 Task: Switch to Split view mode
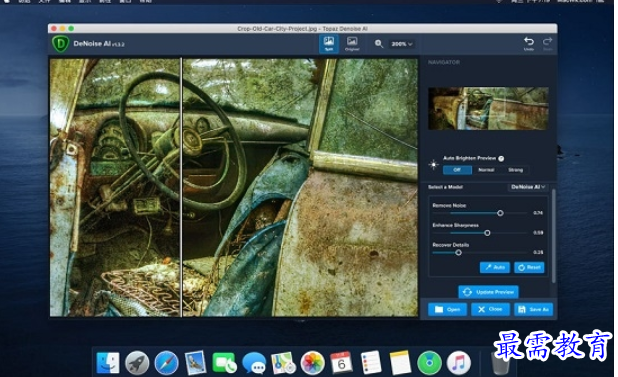pyautogui.click(x=328, y=44)
